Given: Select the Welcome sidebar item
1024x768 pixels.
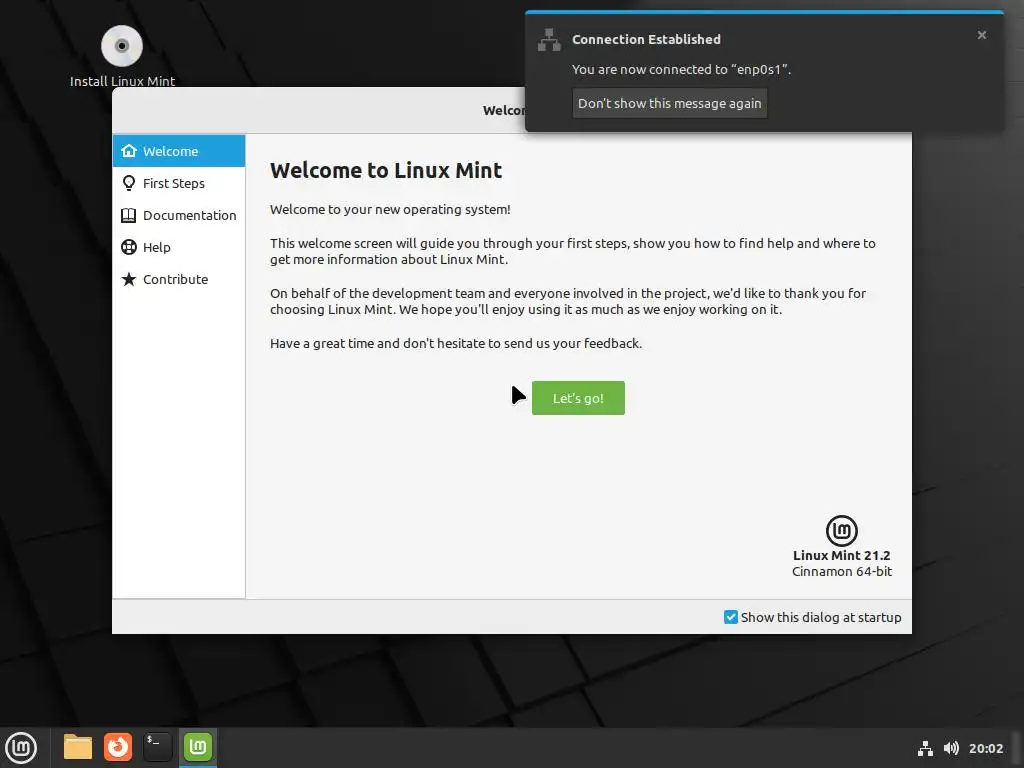Looking at the screenshot, I should point(179,151).
